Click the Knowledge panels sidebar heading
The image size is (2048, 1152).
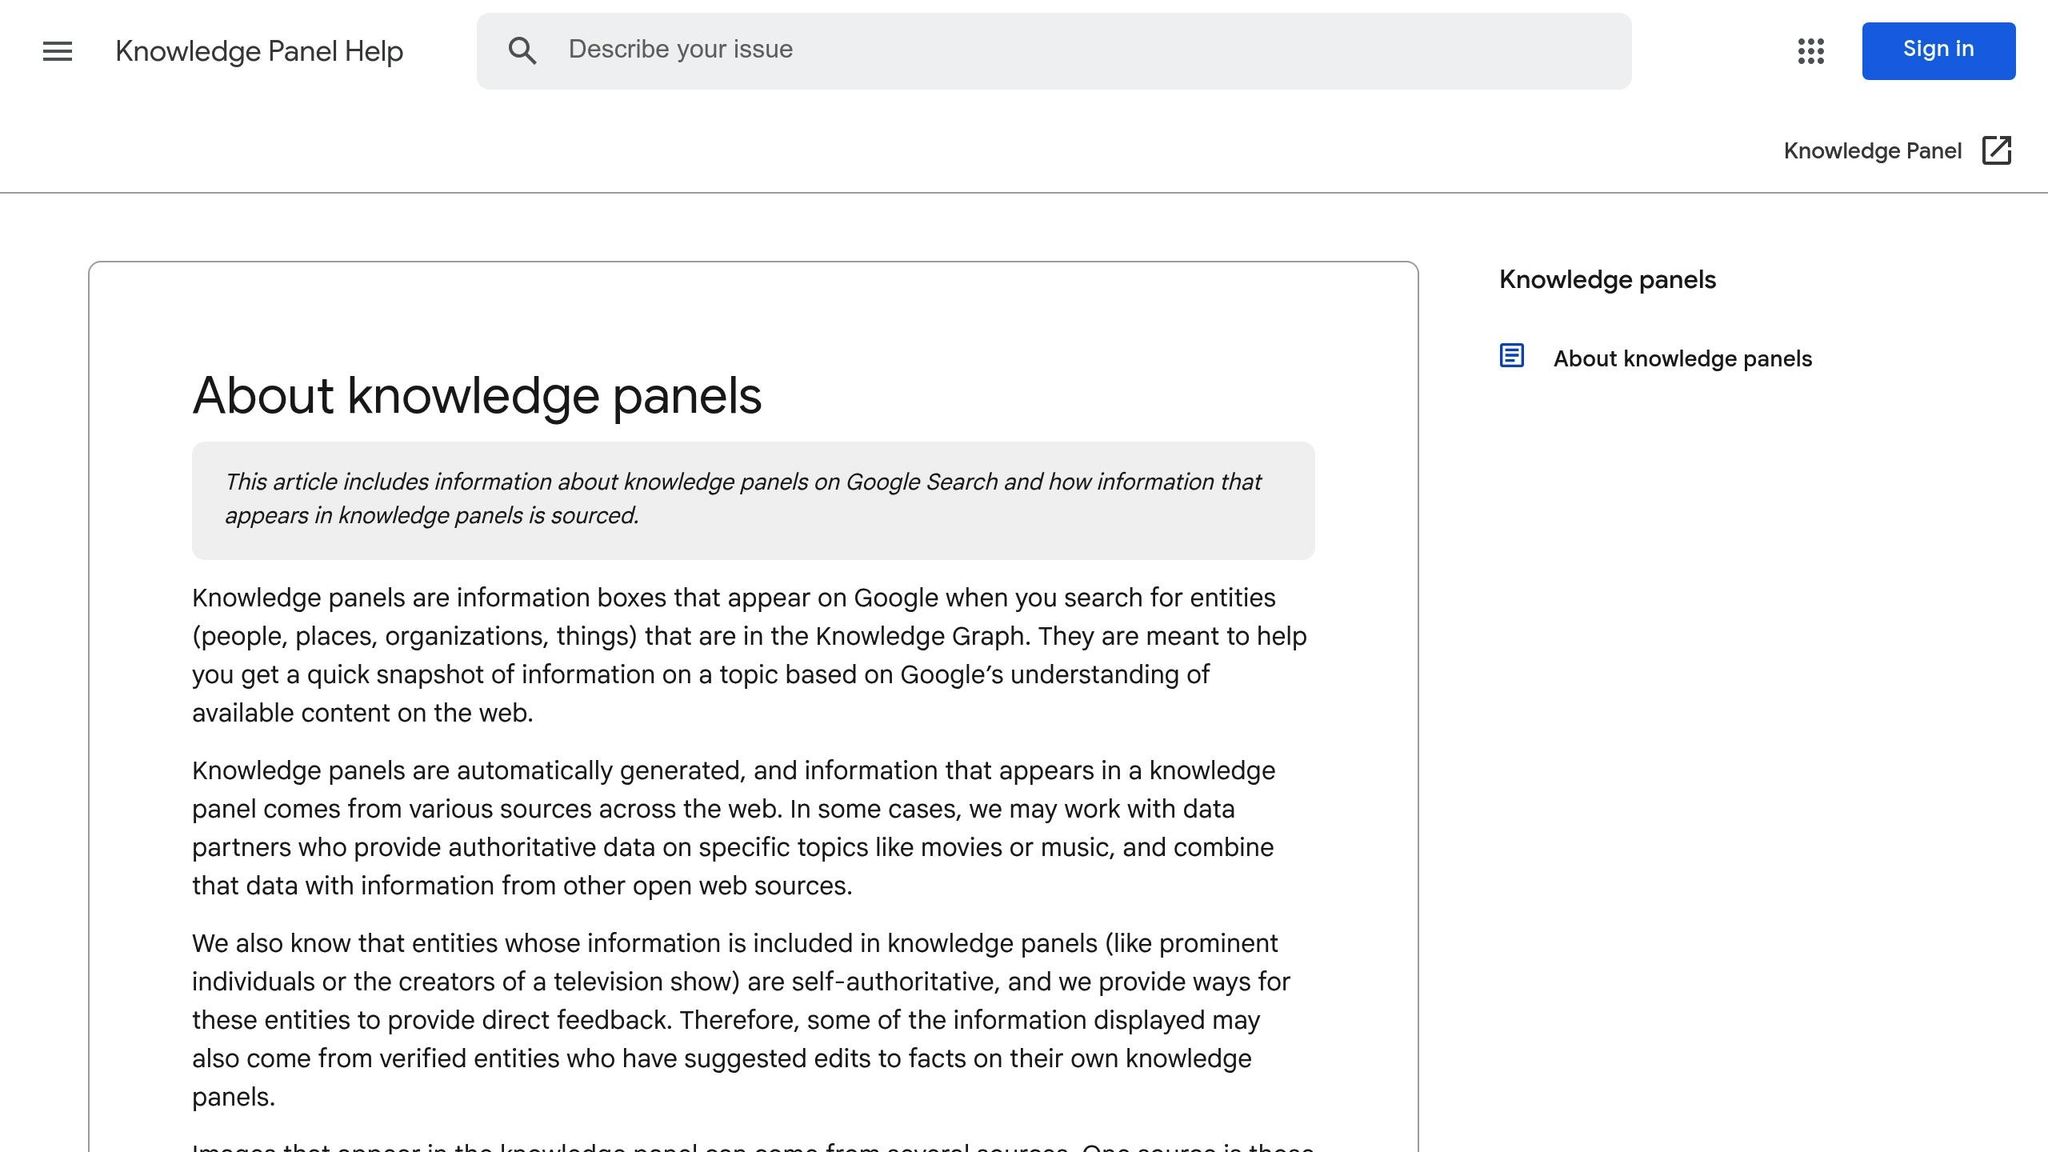[1606, 279]
